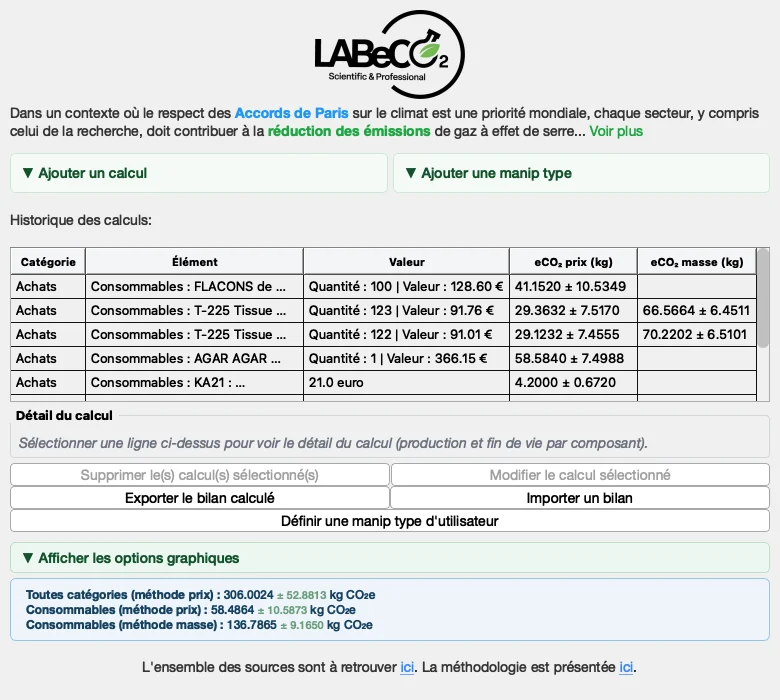Click the 'Historique des calculs:' label
The image size is (780, 700).
click(81, 220)
